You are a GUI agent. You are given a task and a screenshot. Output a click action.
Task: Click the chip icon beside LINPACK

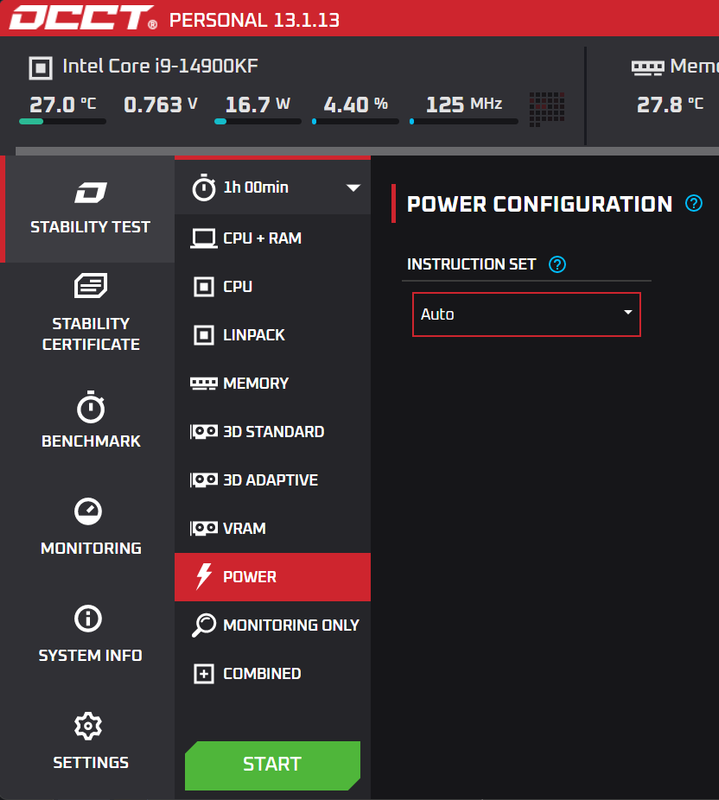[204, 335]
